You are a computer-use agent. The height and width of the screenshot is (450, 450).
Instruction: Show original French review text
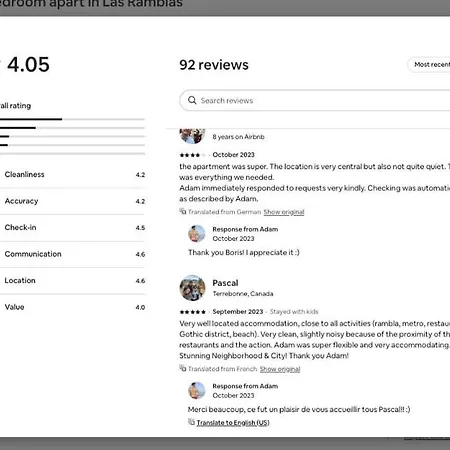(x=280, y=369)
